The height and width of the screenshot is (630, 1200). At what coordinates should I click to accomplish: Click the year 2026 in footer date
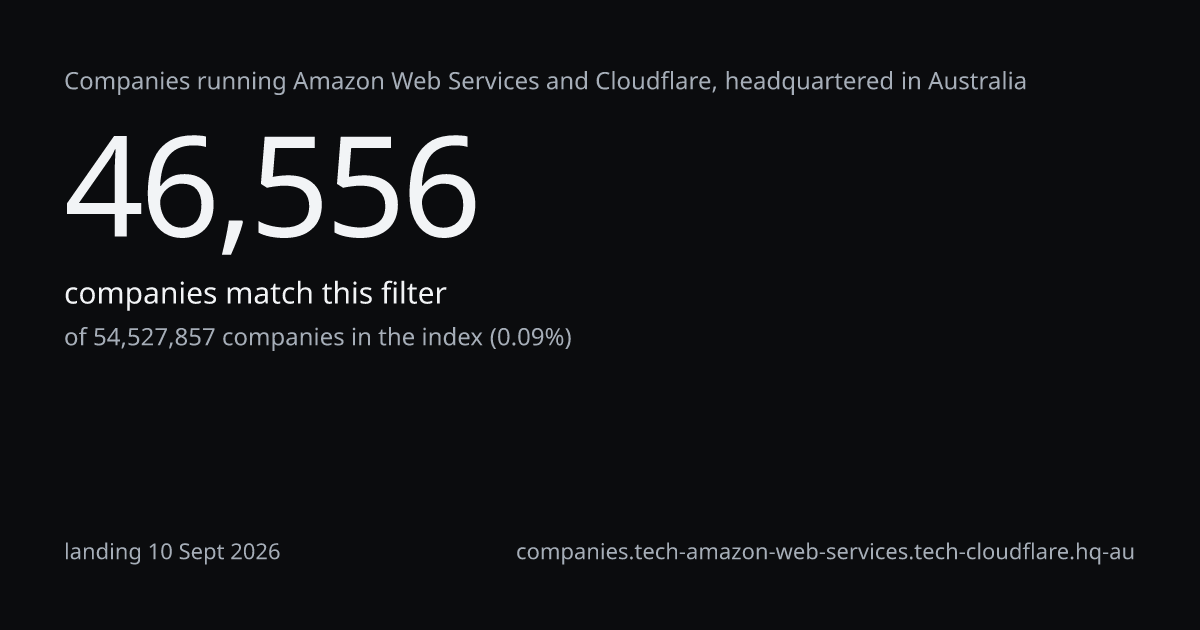pyautogui.click(x=254, y=552)
